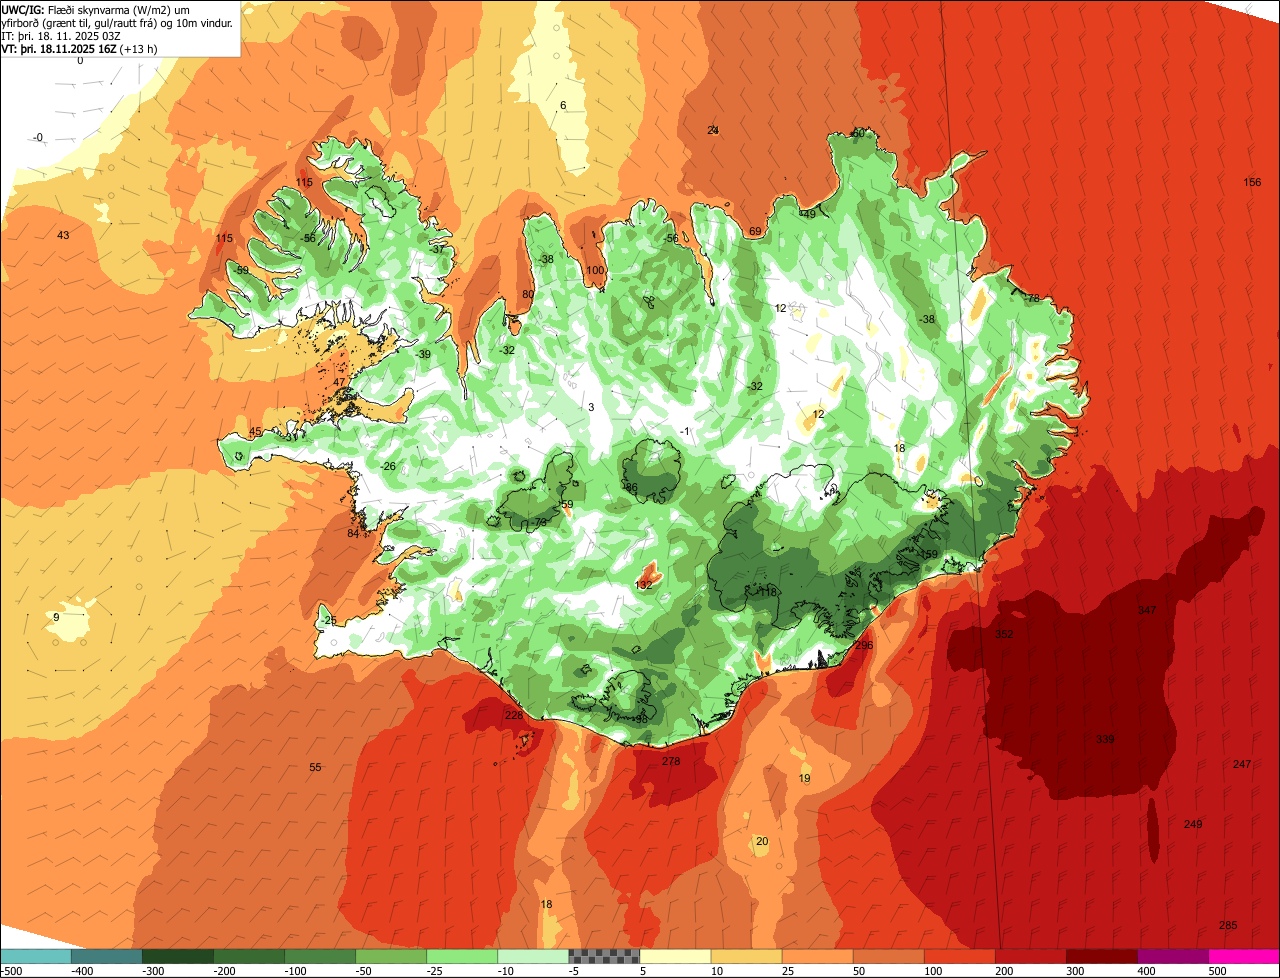1280x978 pixels.
Task: Select the darkest green -300 to -200 swatch
Action: click(x=177, y=955)
